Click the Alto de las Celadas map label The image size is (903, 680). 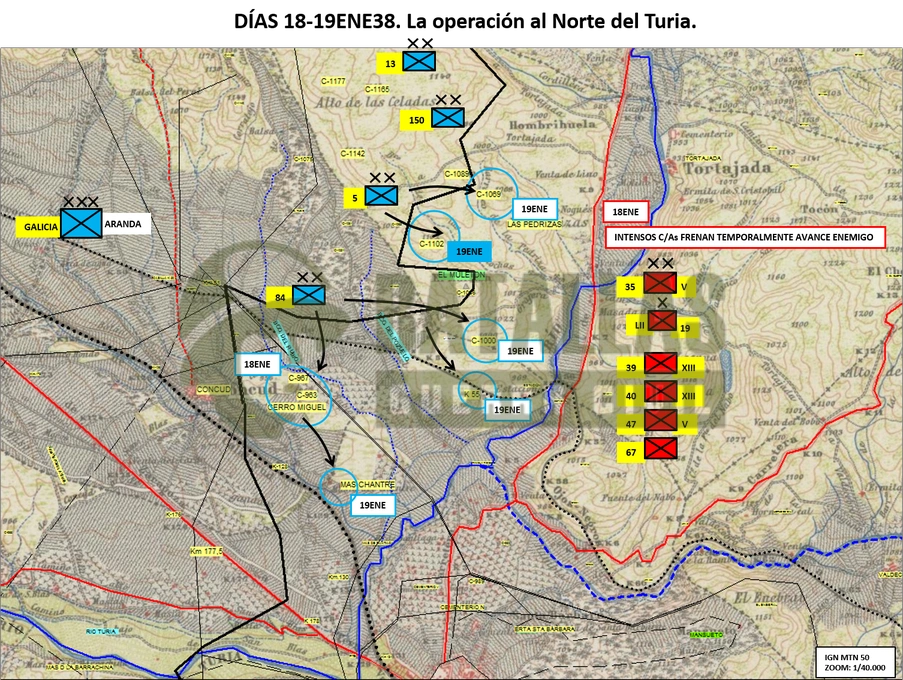374,102
